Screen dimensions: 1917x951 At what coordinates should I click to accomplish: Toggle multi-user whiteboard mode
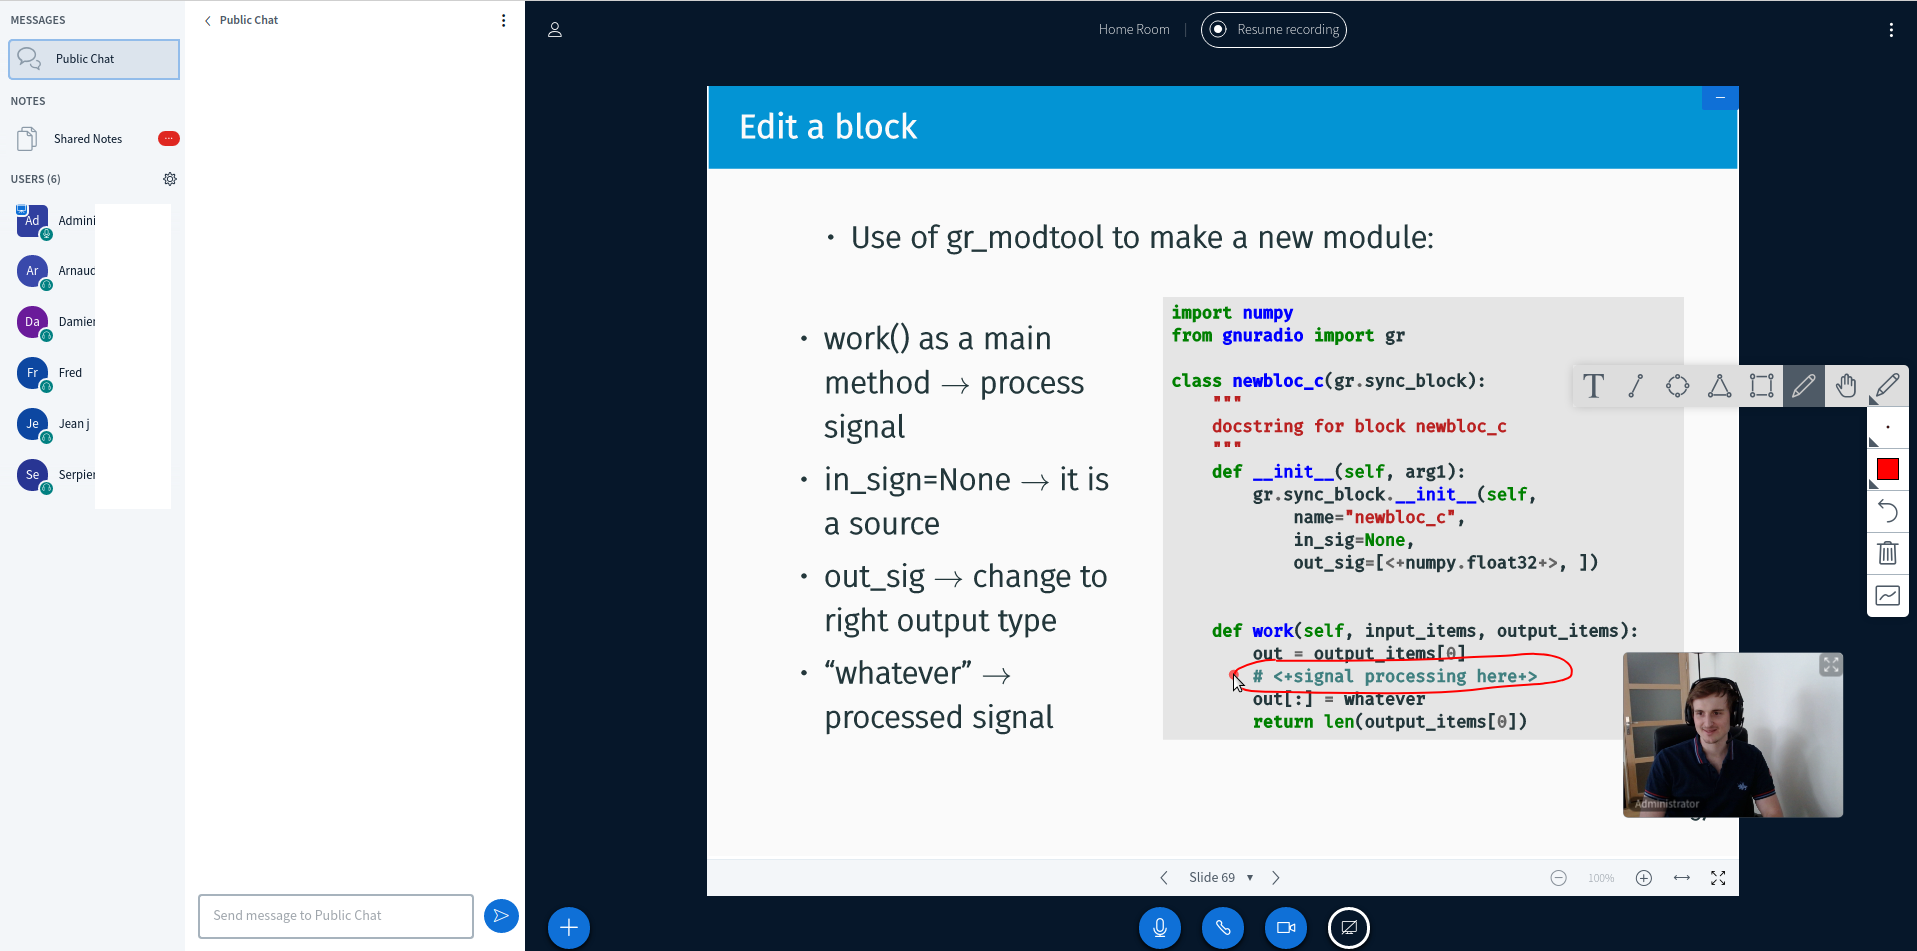click(x=1888, y=596)
